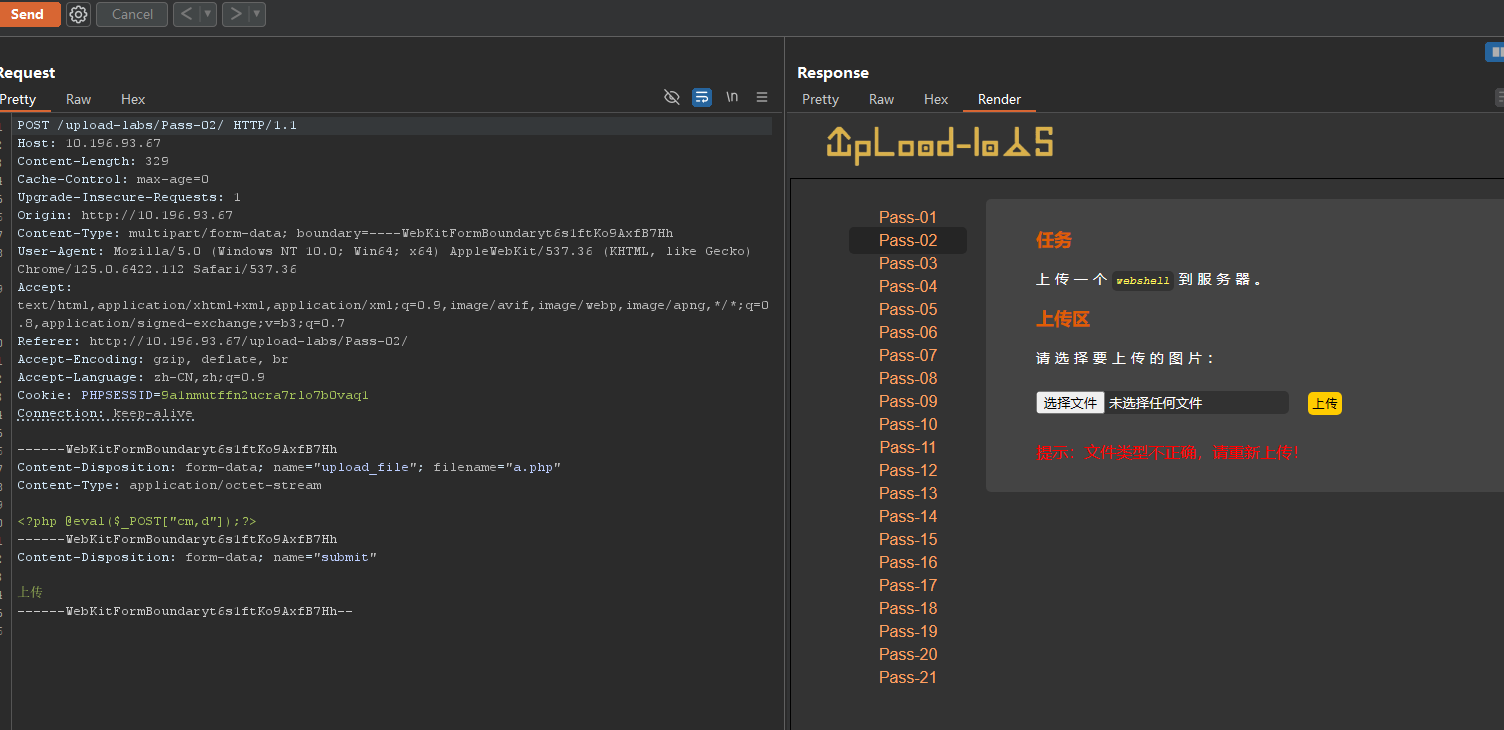The height and width of the screenshot is (730, 1504).
Task: Click the Host: 10.196.93.67 header line
Action: click(89, 143)
